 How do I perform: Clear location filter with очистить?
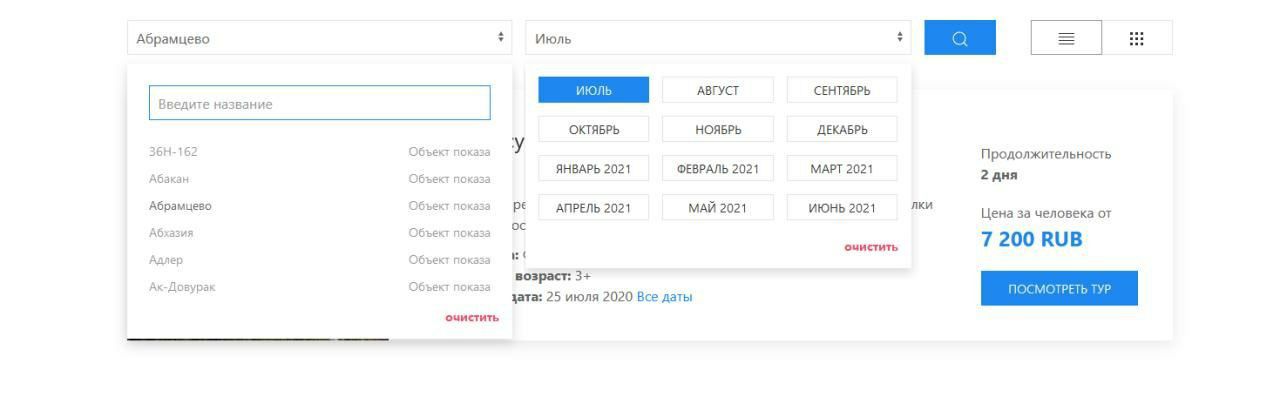click(x=472, y=317)
